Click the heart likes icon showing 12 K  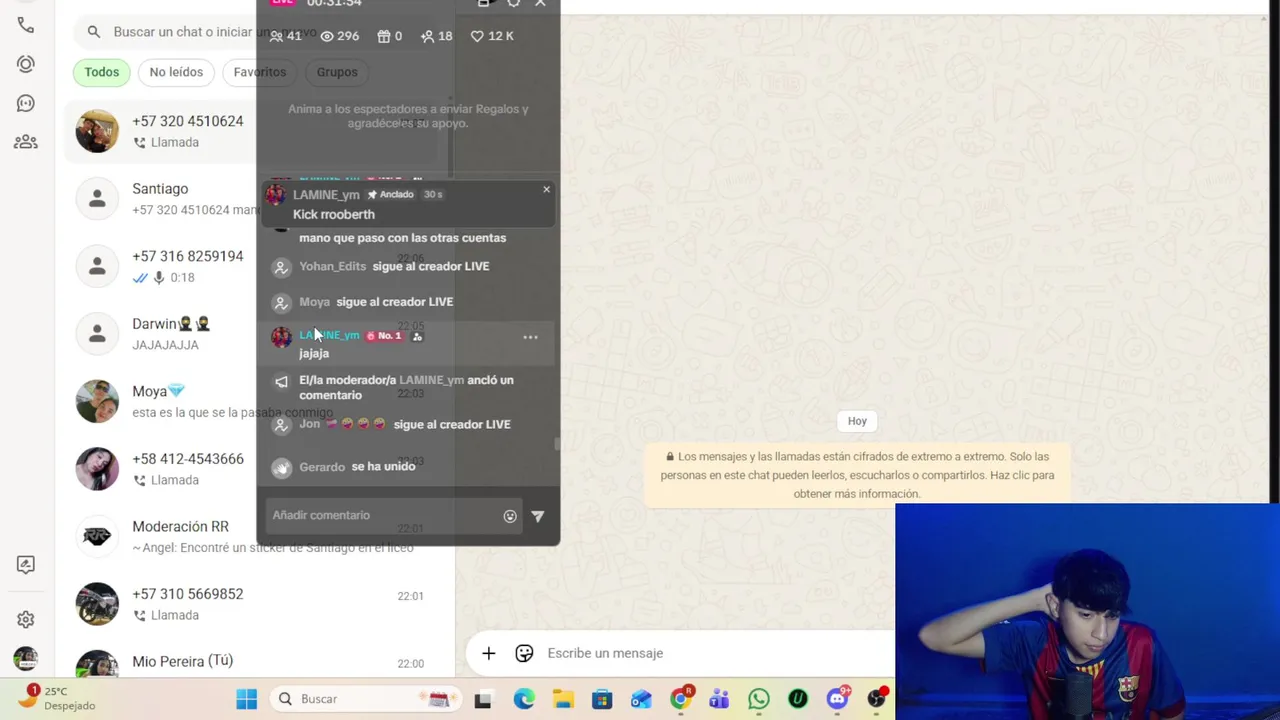point(477,36)
